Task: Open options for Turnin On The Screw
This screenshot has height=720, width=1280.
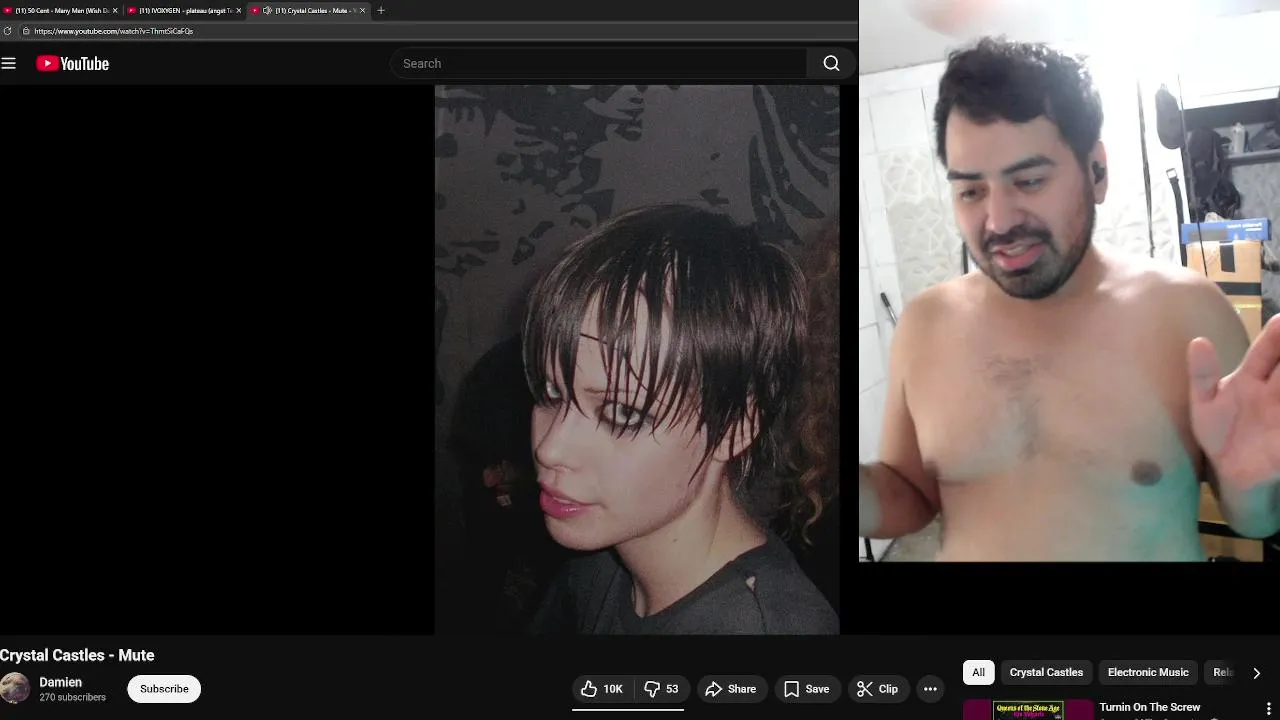Action: click(1268, 708)
